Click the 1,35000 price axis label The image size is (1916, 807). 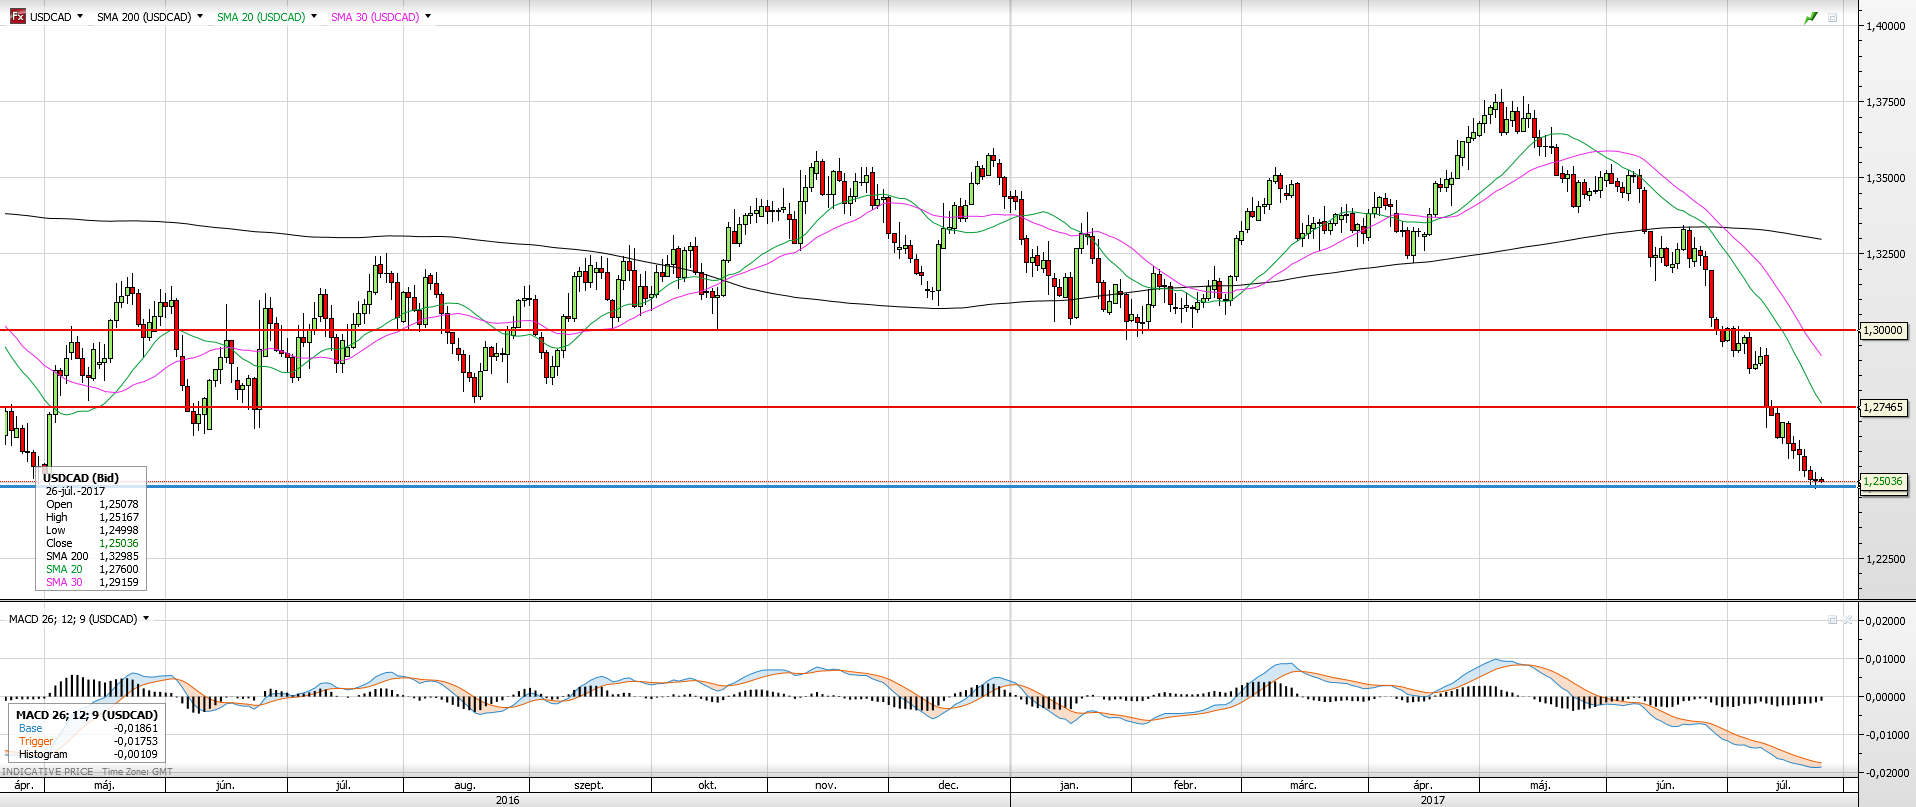click(x=1885, y=178)
